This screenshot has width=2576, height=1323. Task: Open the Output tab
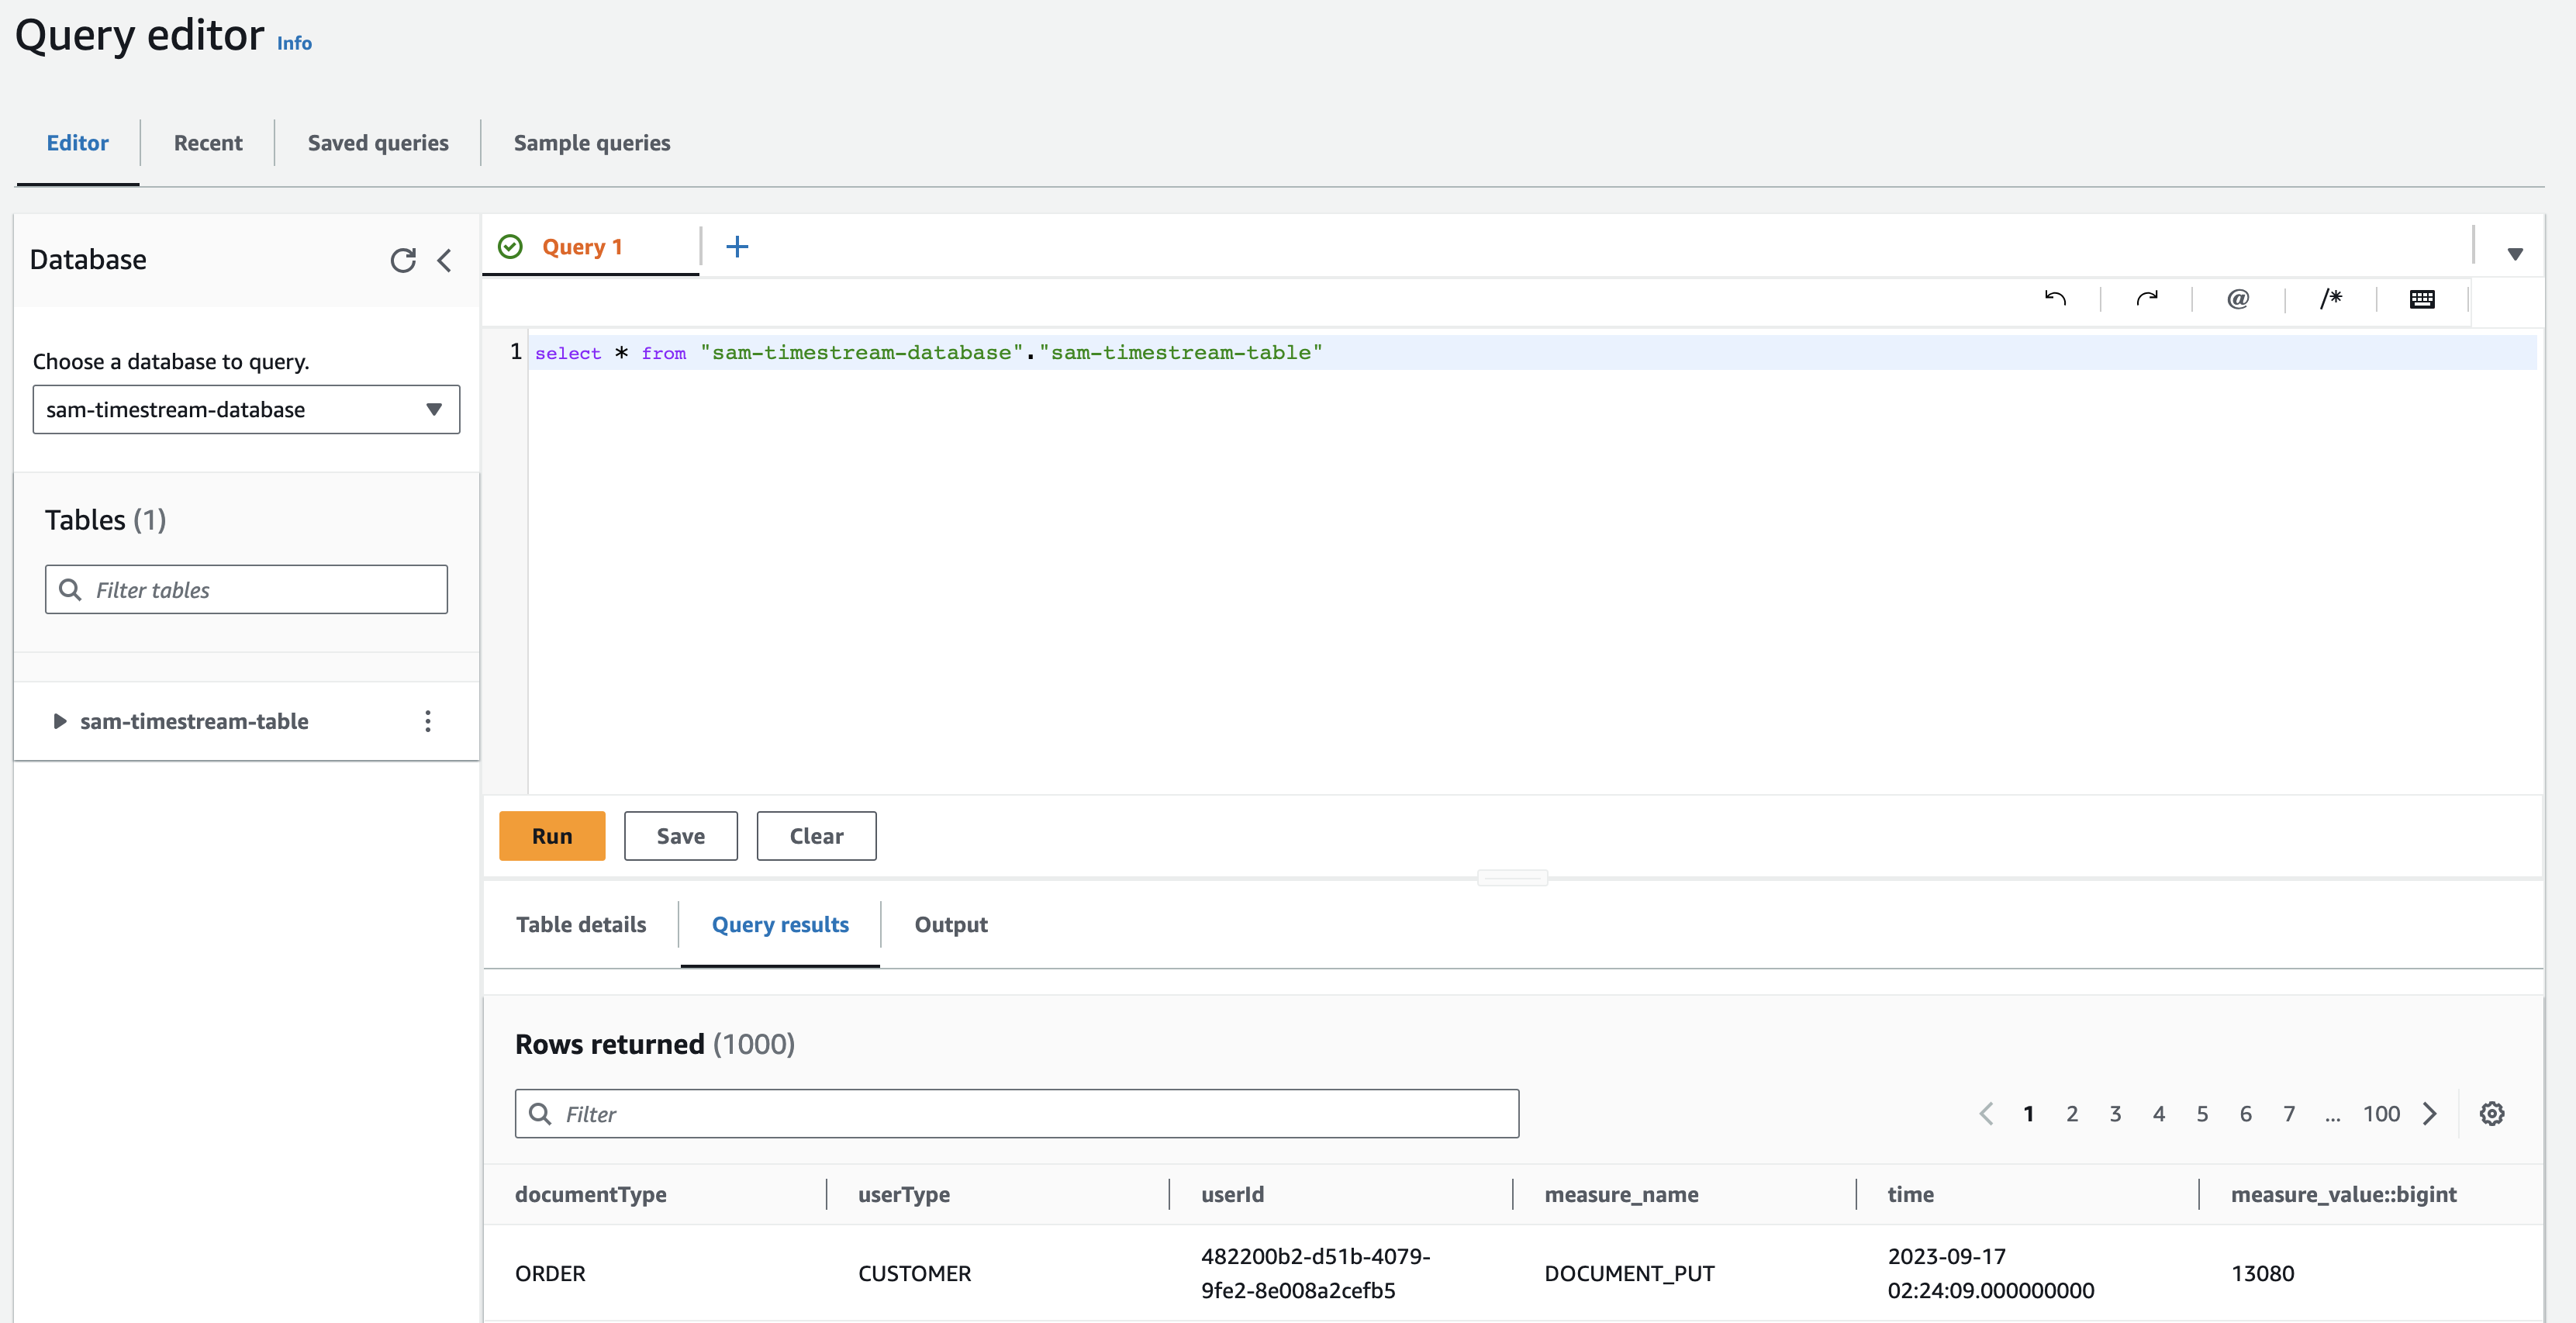pos(951,925)
